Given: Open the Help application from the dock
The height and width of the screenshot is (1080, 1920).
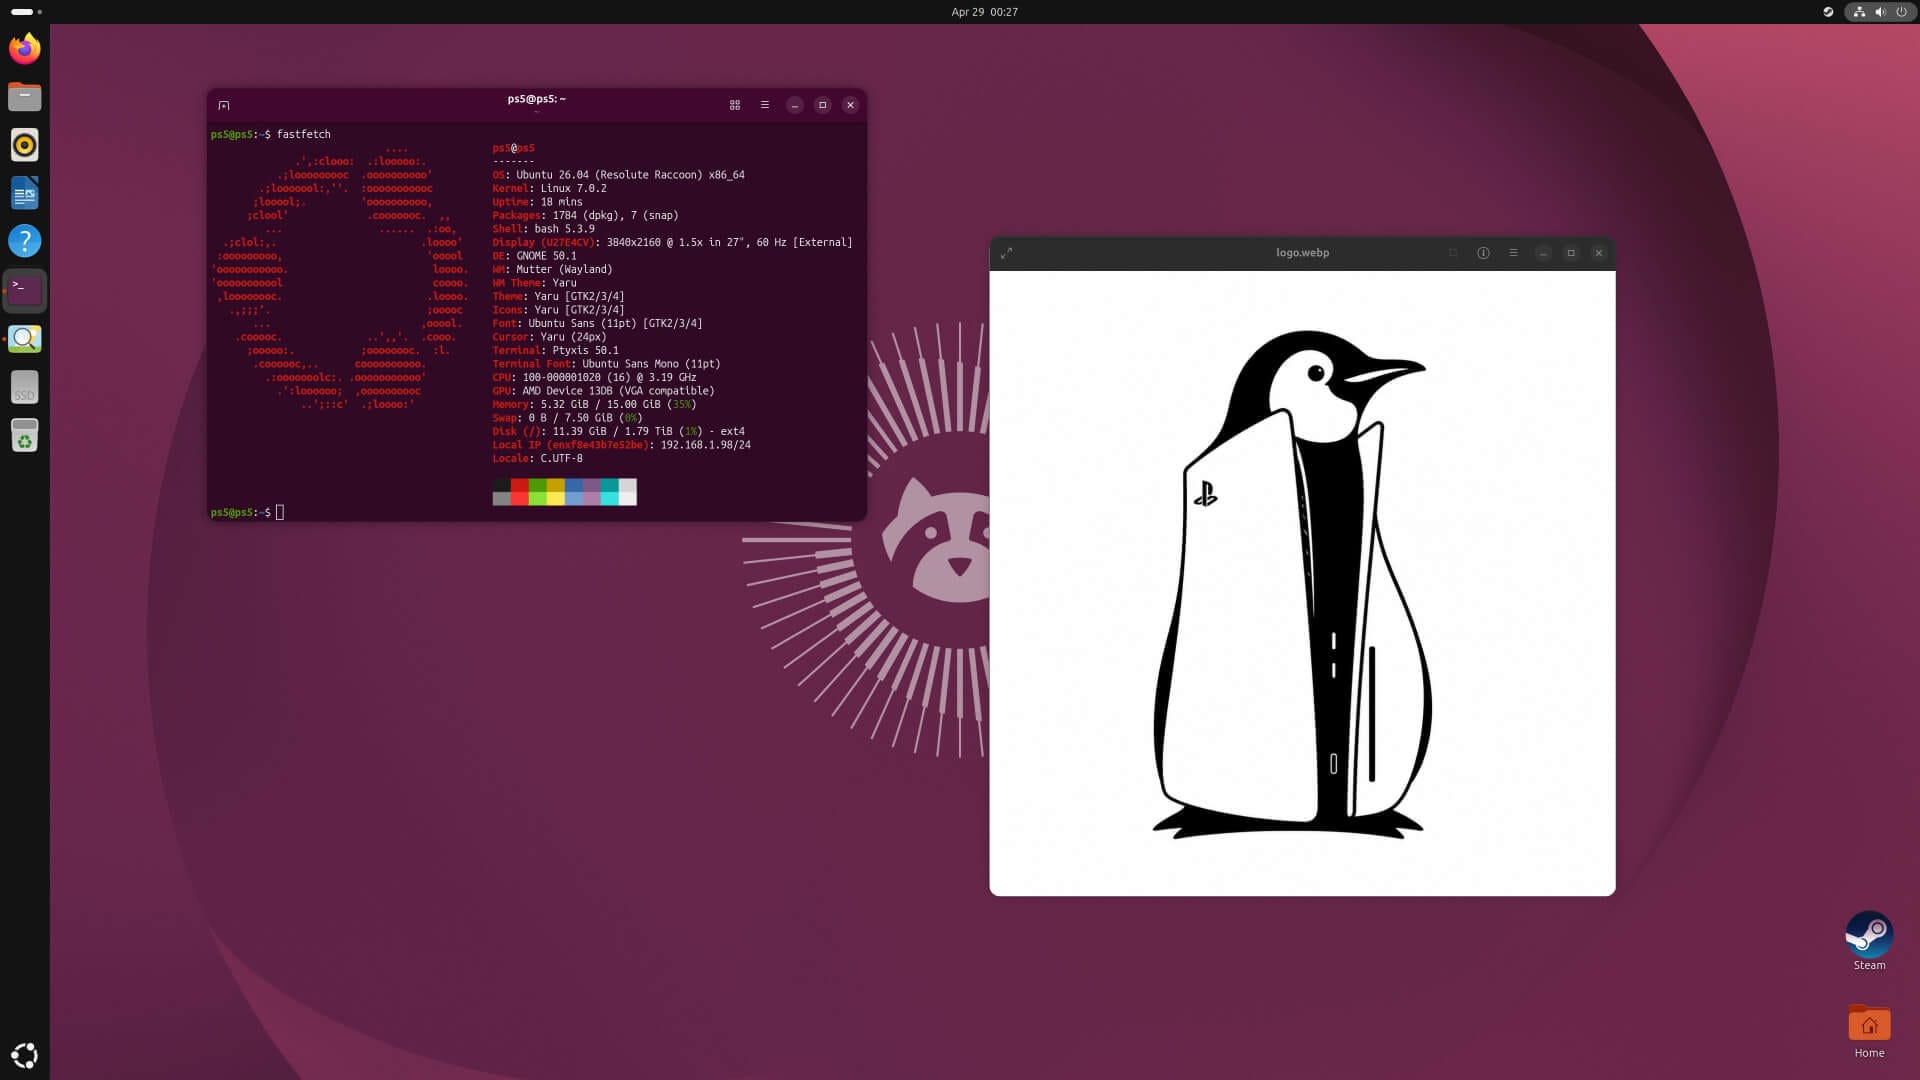Looking at the screenshot, I should coord(25,241).
